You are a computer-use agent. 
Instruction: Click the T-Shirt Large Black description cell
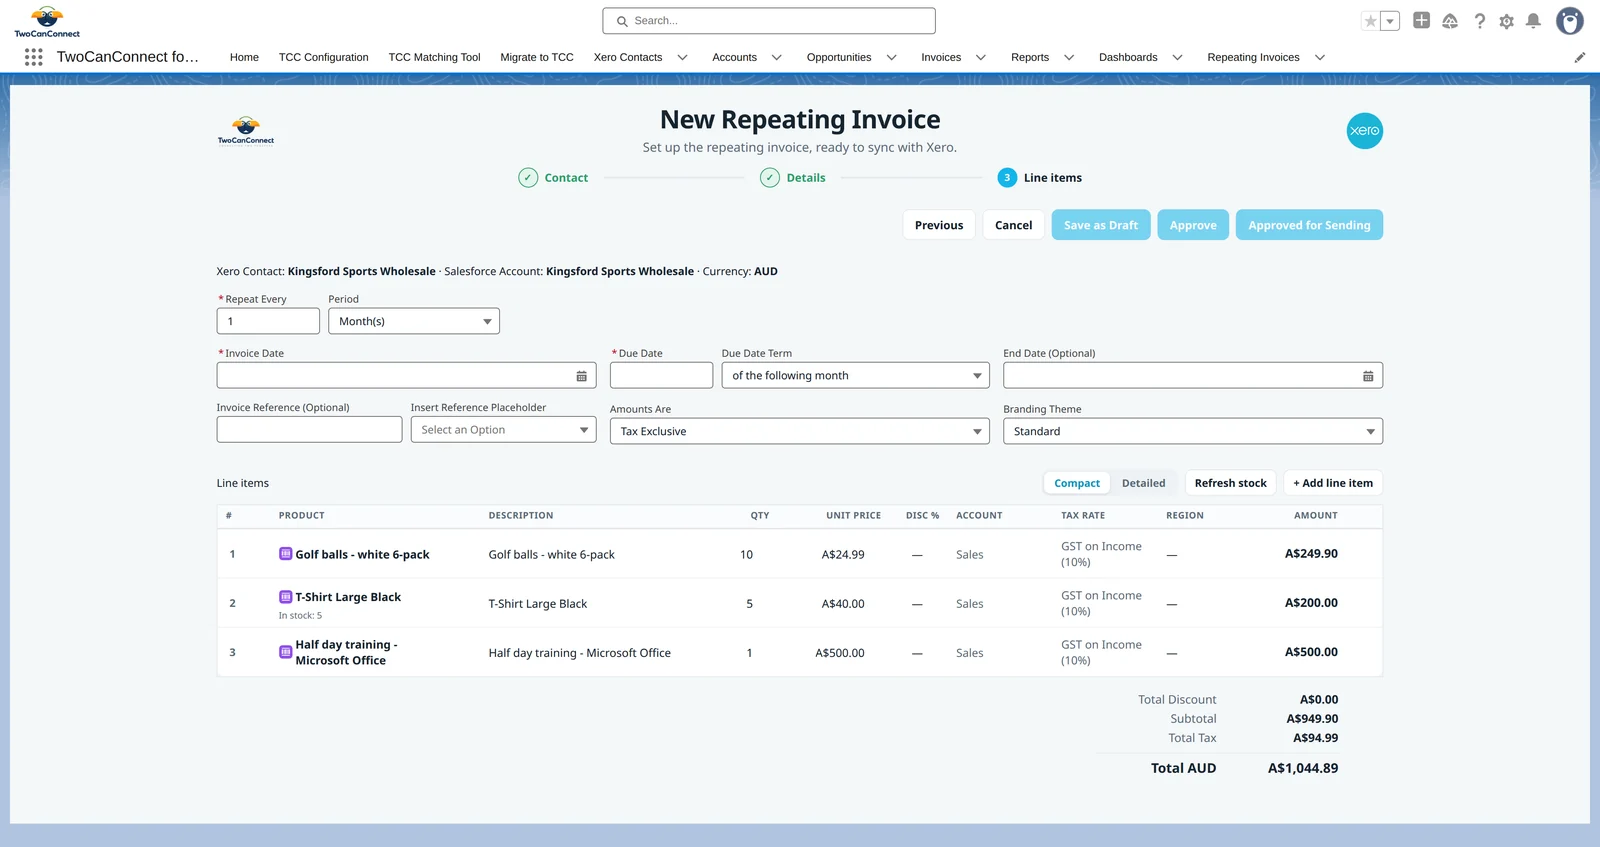coord(538,604)
